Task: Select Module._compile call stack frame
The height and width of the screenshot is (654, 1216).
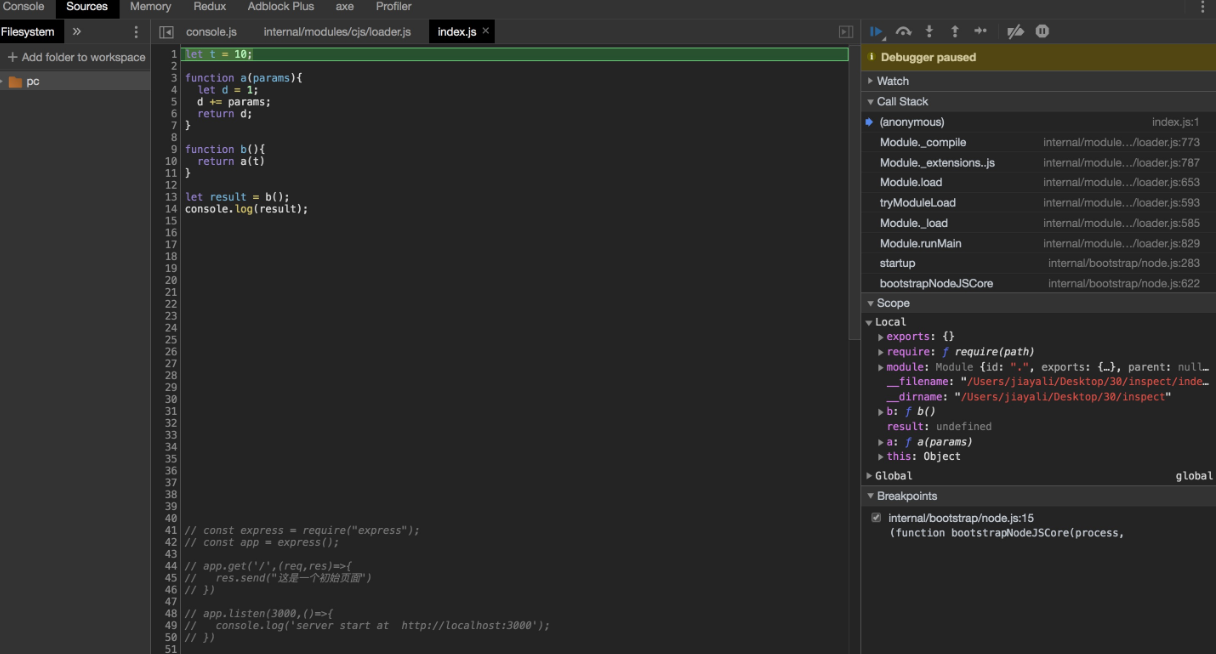Action: [x=922, y=142]
